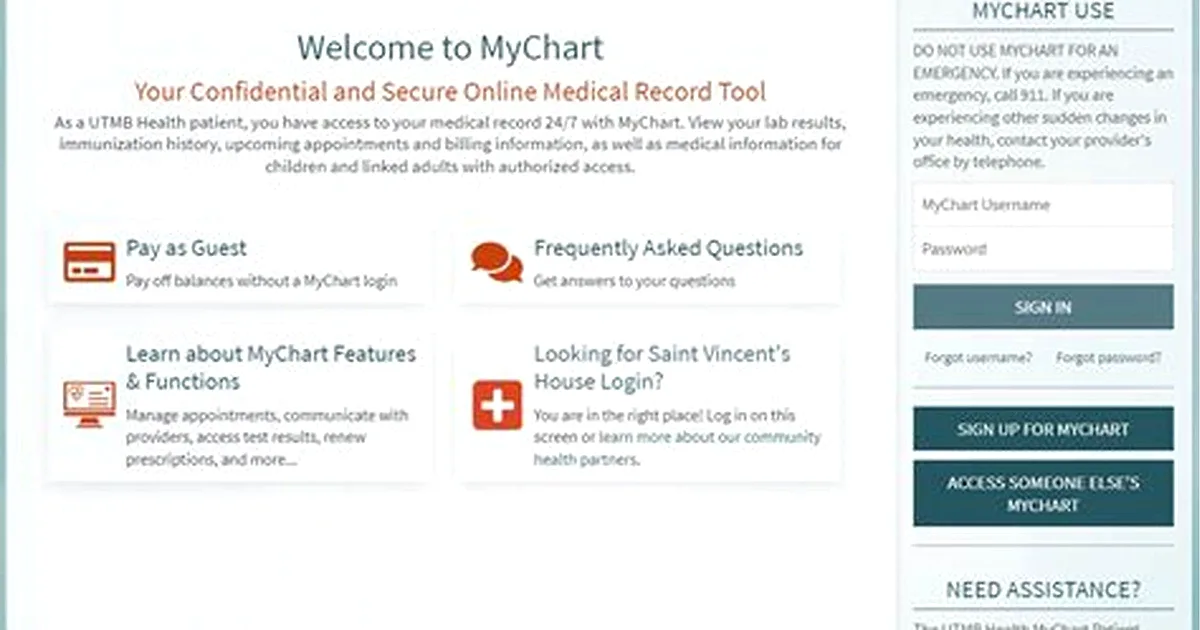Focus the MyChart Username field
This screenshot has width=1200, height=630.
(x=1043, y=205)
